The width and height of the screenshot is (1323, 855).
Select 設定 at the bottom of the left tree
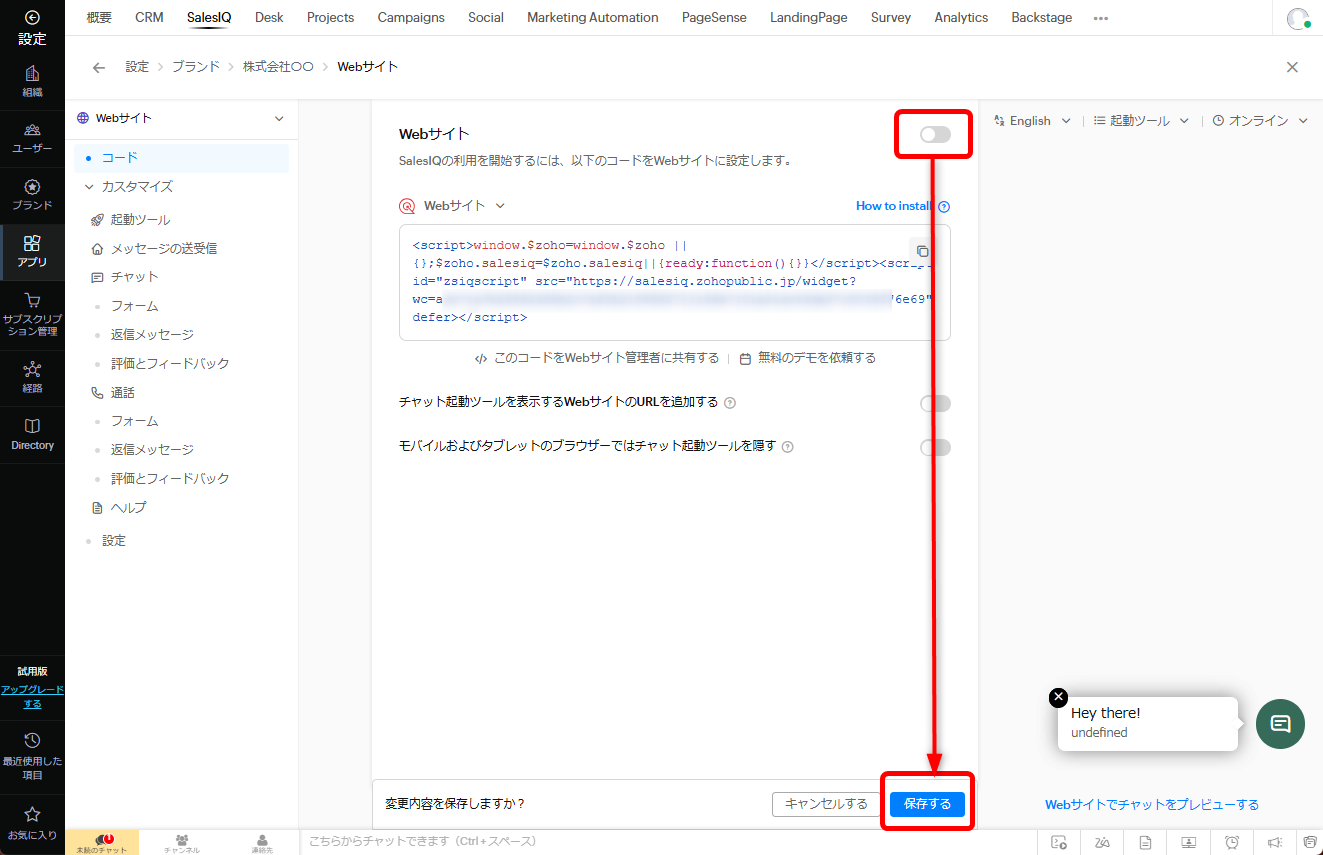tap(114, 541)
